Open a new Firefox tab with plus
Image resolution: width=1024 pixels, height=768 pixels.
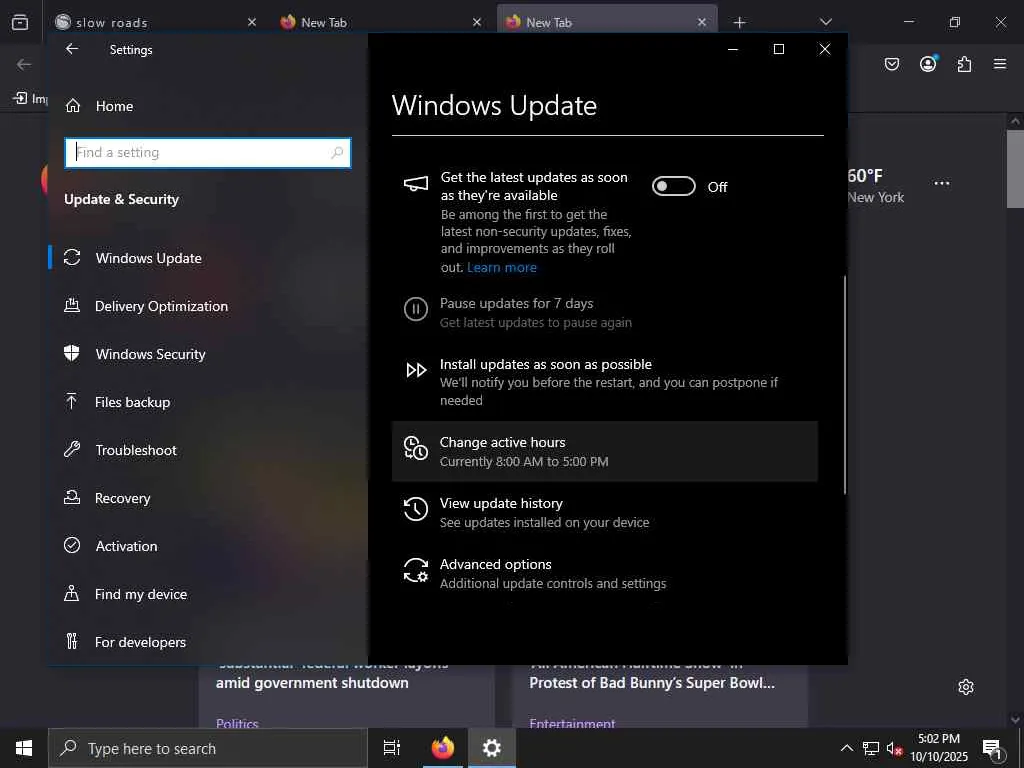pos(739,22)
